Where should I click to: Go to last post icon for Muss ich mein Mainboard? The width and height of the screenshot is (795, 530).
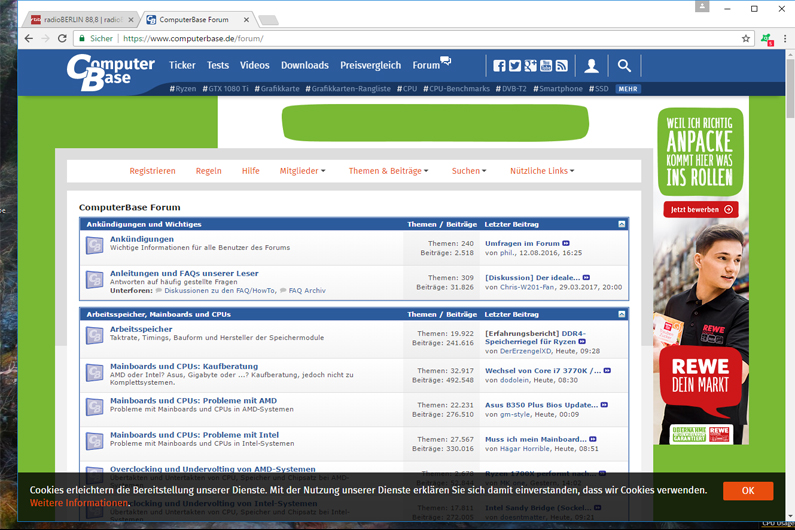pos(592,439)
